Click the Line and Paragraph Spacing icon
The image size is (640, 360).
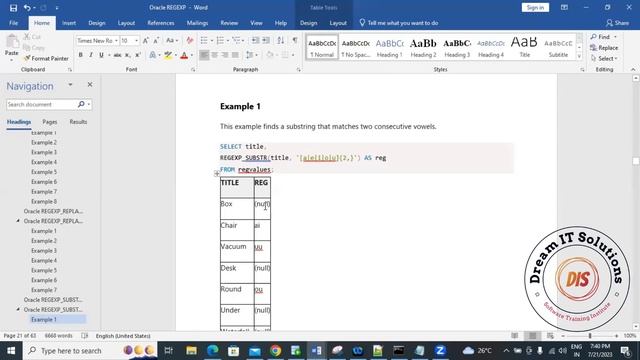click(x=249, y=55)
